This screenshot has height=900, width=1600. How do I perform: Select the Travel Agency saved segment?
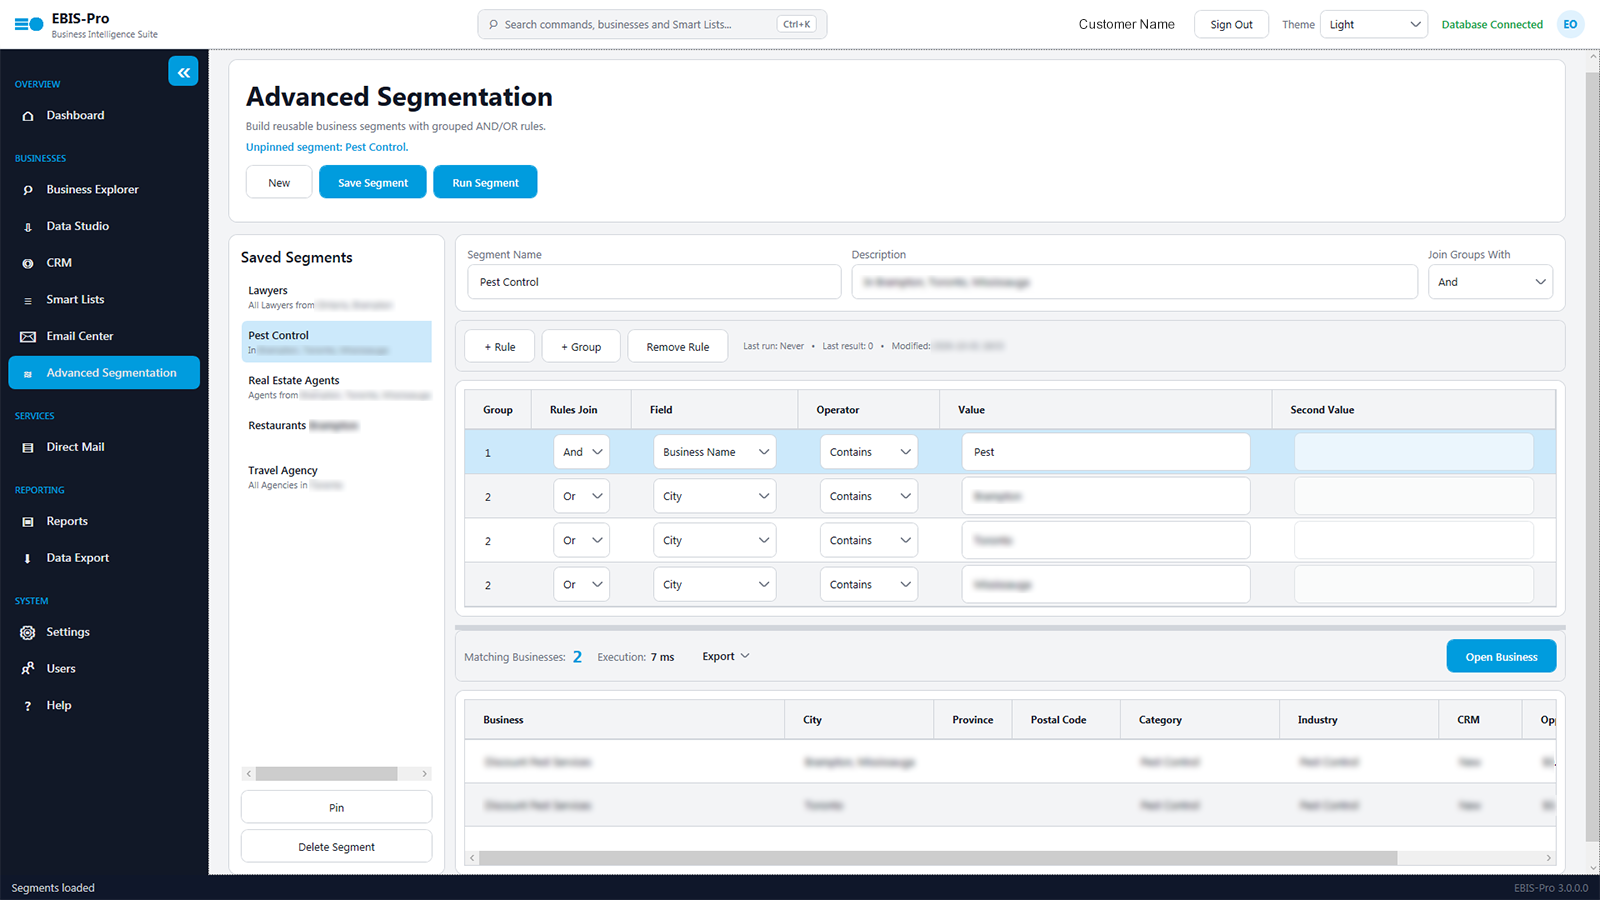(x=336, y=477)
